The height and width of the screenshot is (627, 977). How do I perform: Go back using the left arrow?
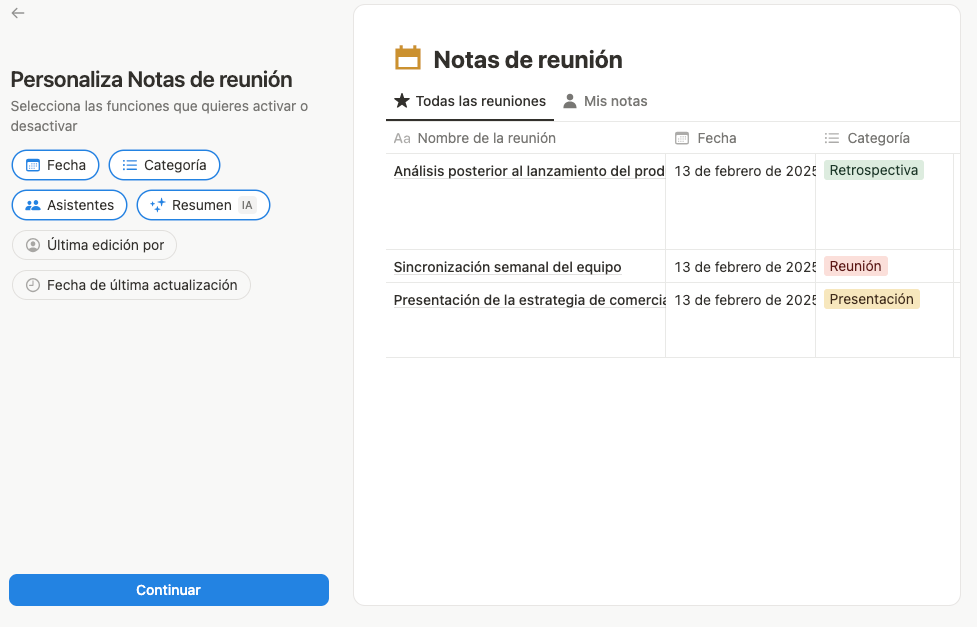[x=18, y=13]
